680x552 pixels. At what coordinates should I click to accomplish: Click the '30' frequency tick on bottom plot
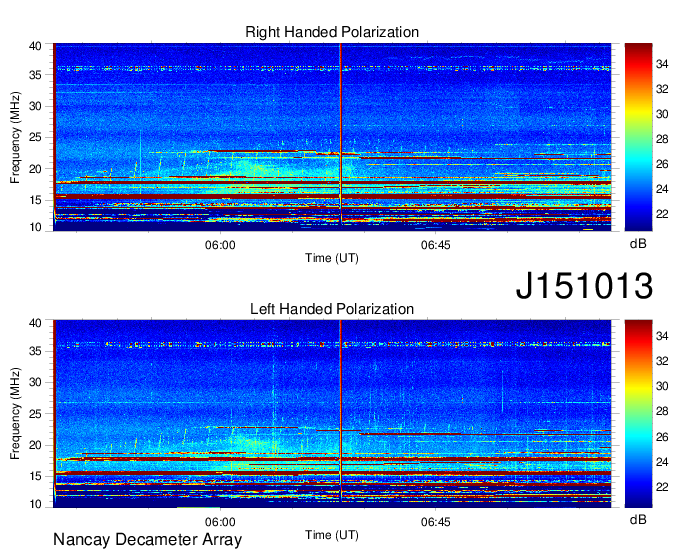tap(36, 382)
